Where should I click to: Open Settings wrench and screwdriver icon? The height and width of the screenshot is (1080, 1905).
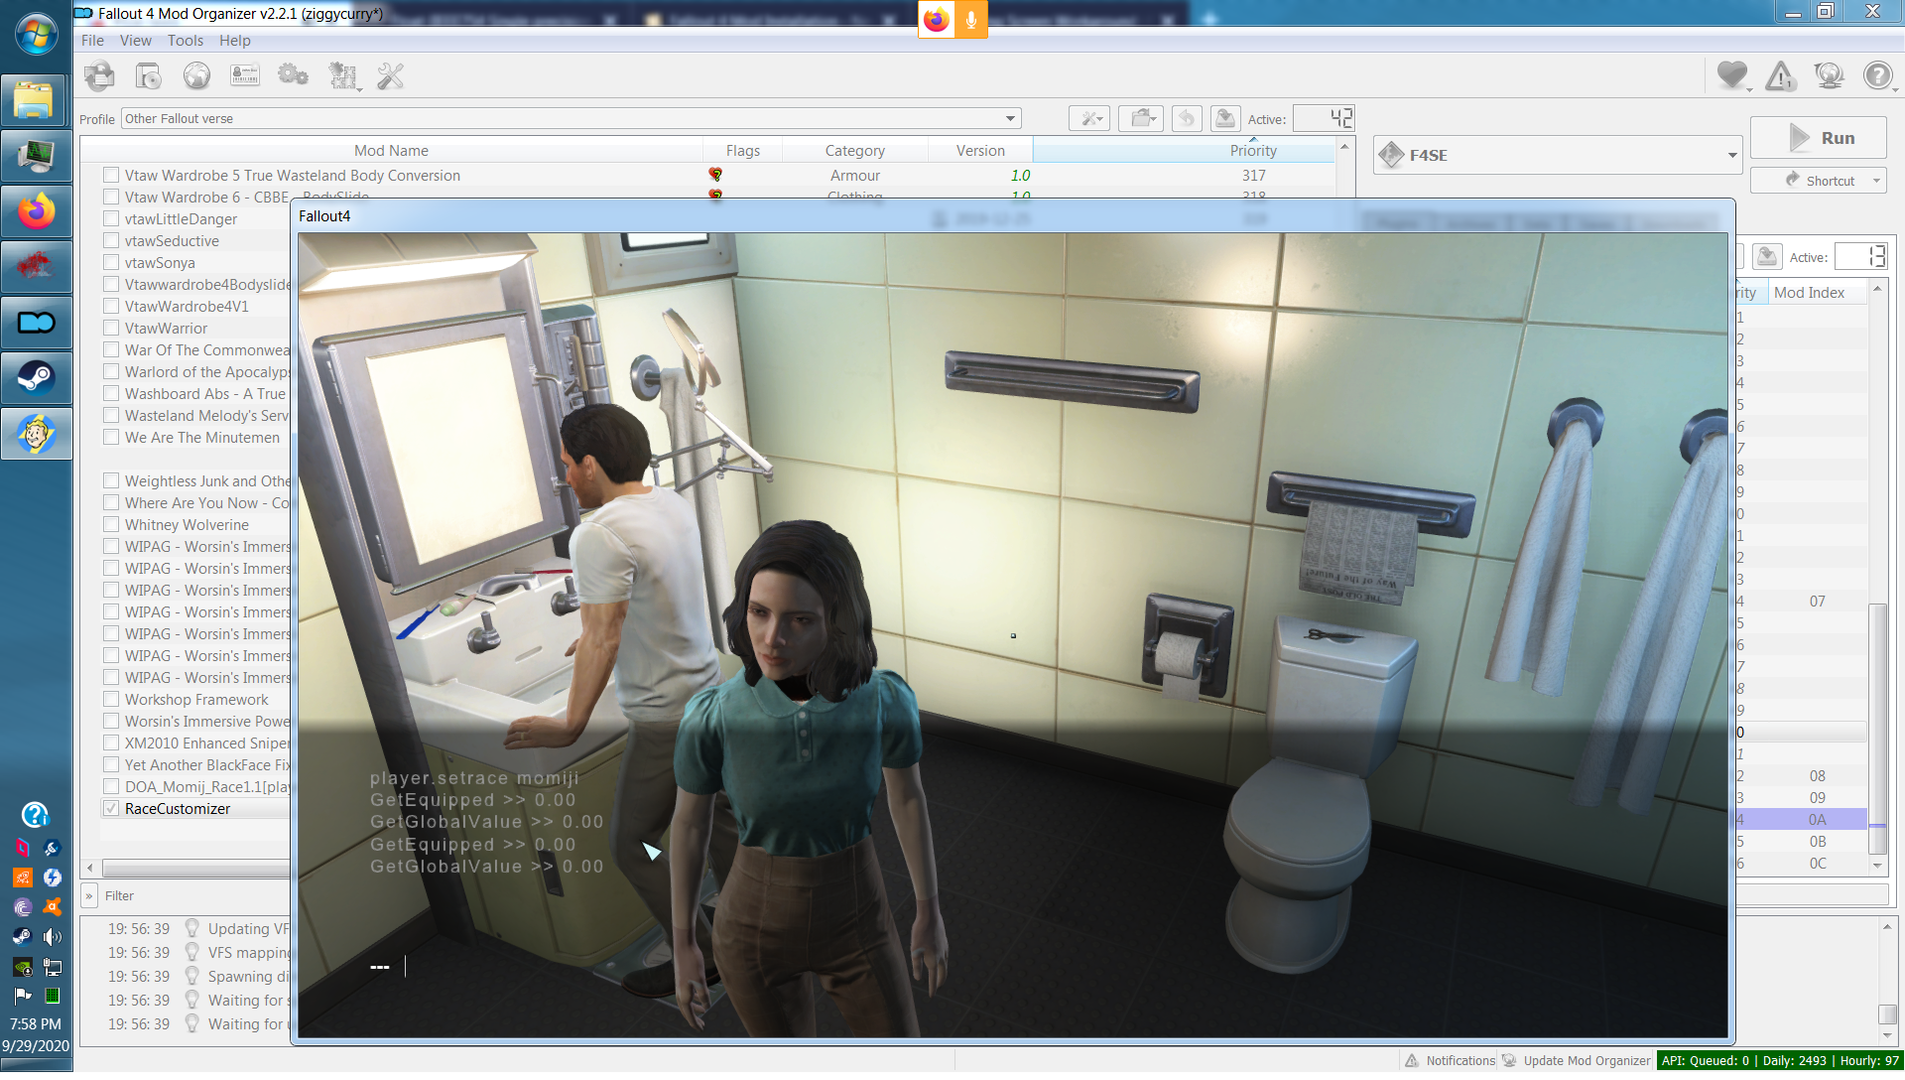(x=390, y=76)
